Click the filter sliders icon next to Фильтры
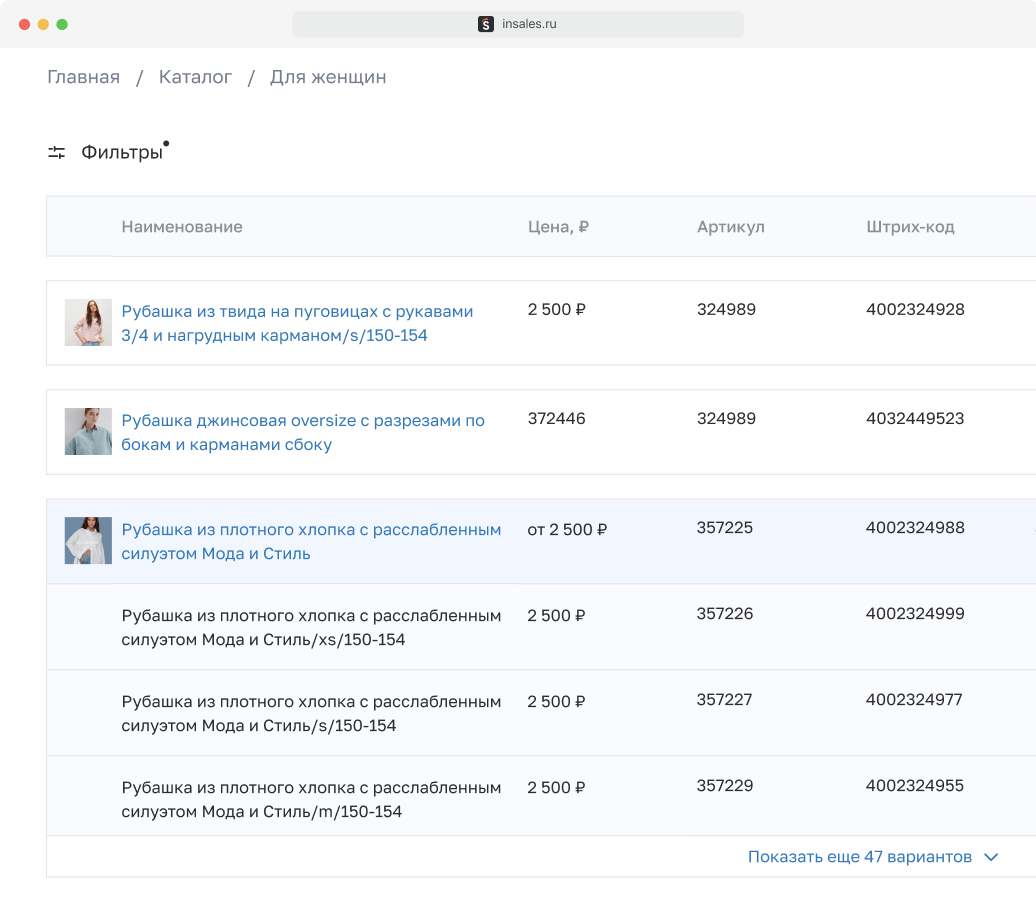 pos(56,151)
